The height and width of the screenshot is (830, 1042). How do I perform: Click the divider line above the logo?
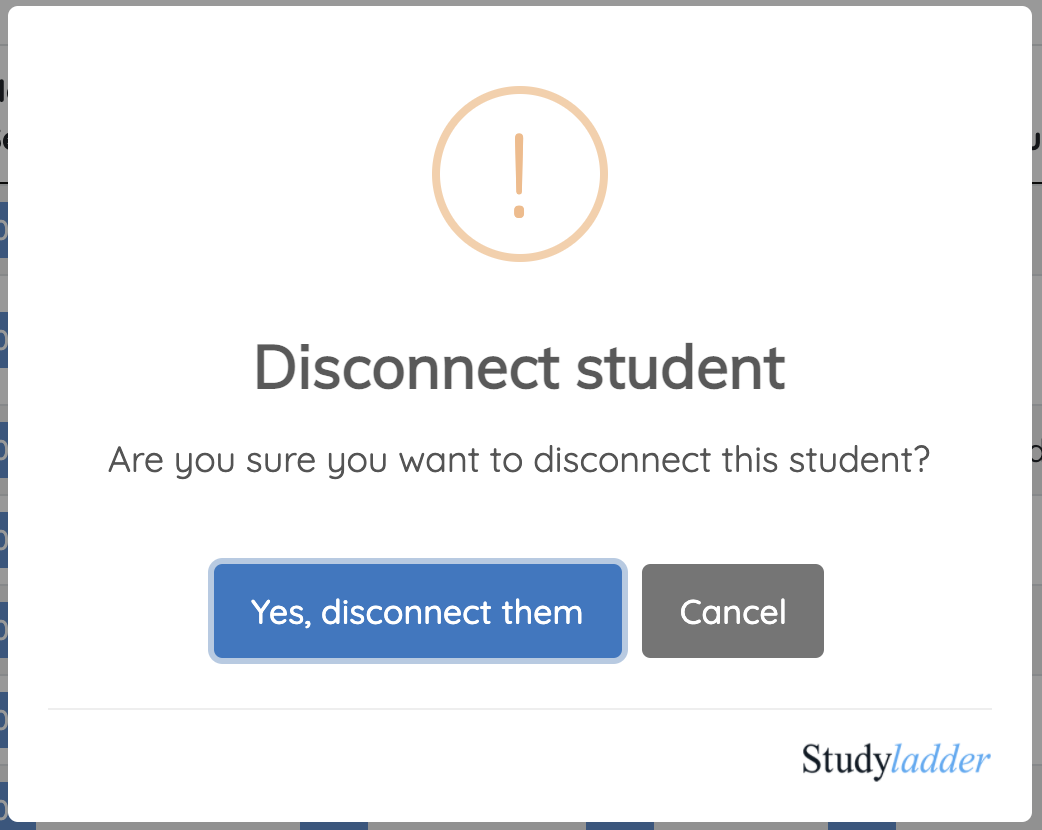(x=519, y=709)
